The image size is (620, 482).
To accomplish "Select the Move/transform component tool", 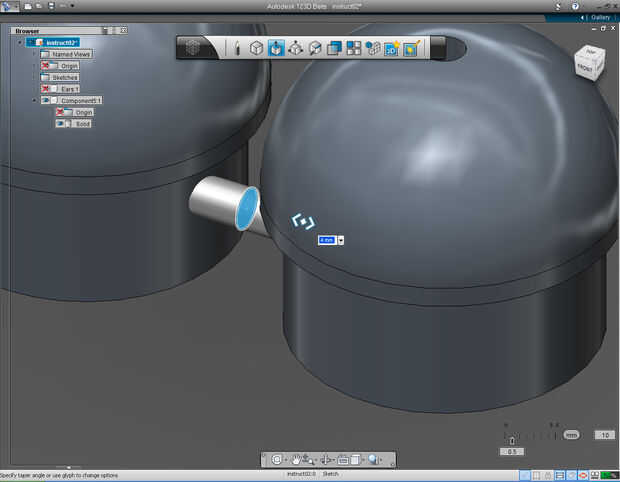I will [295, 48].
